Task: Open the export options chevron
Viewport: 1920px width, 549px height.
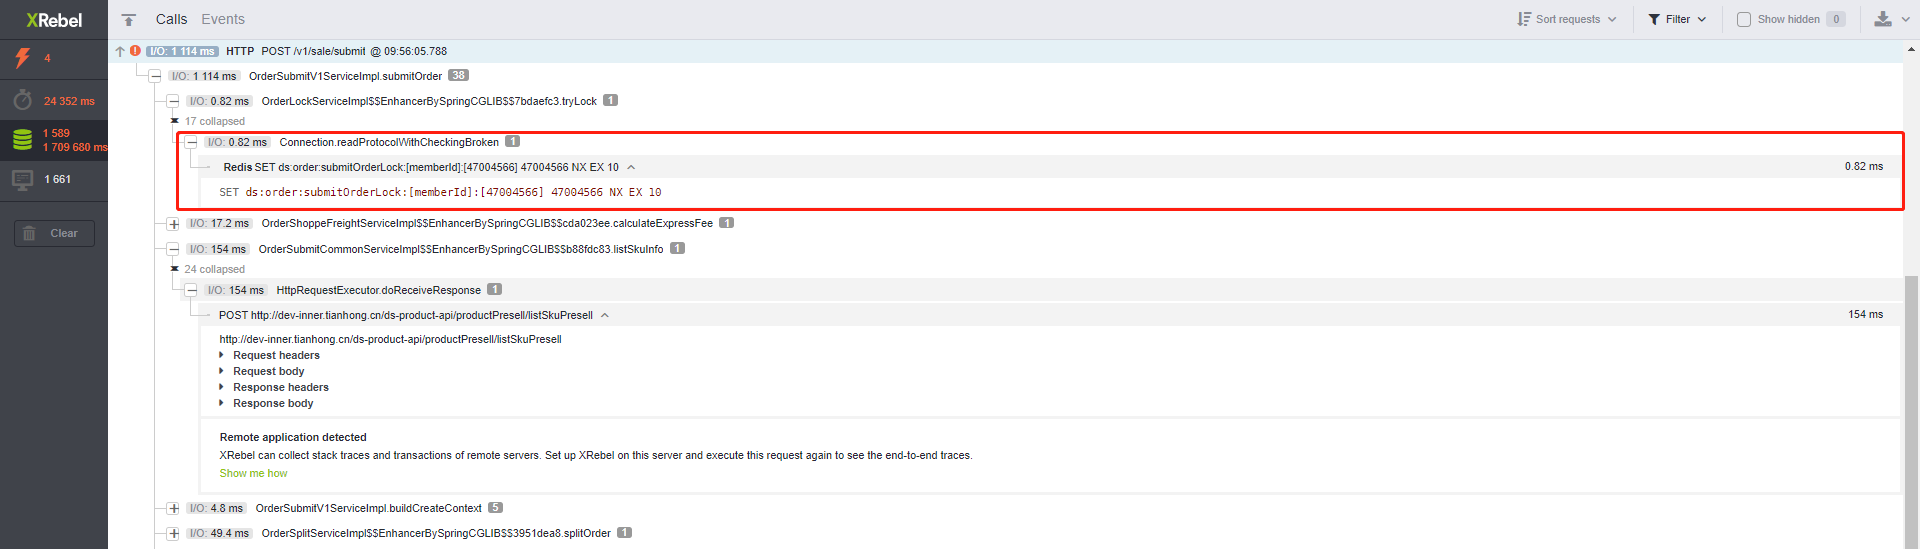Action: [1906, 19]
